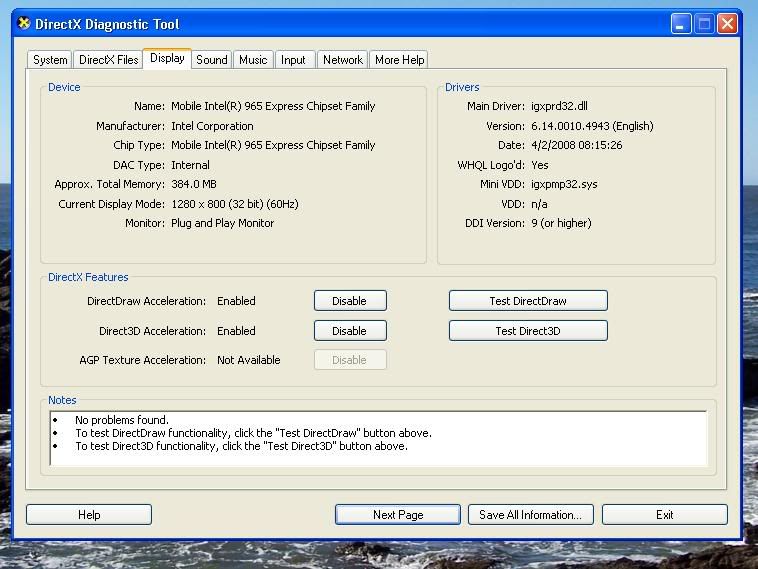Click Save All Information button
The height and width of the screenshot is (569, 758).
[x=530, y=514]
